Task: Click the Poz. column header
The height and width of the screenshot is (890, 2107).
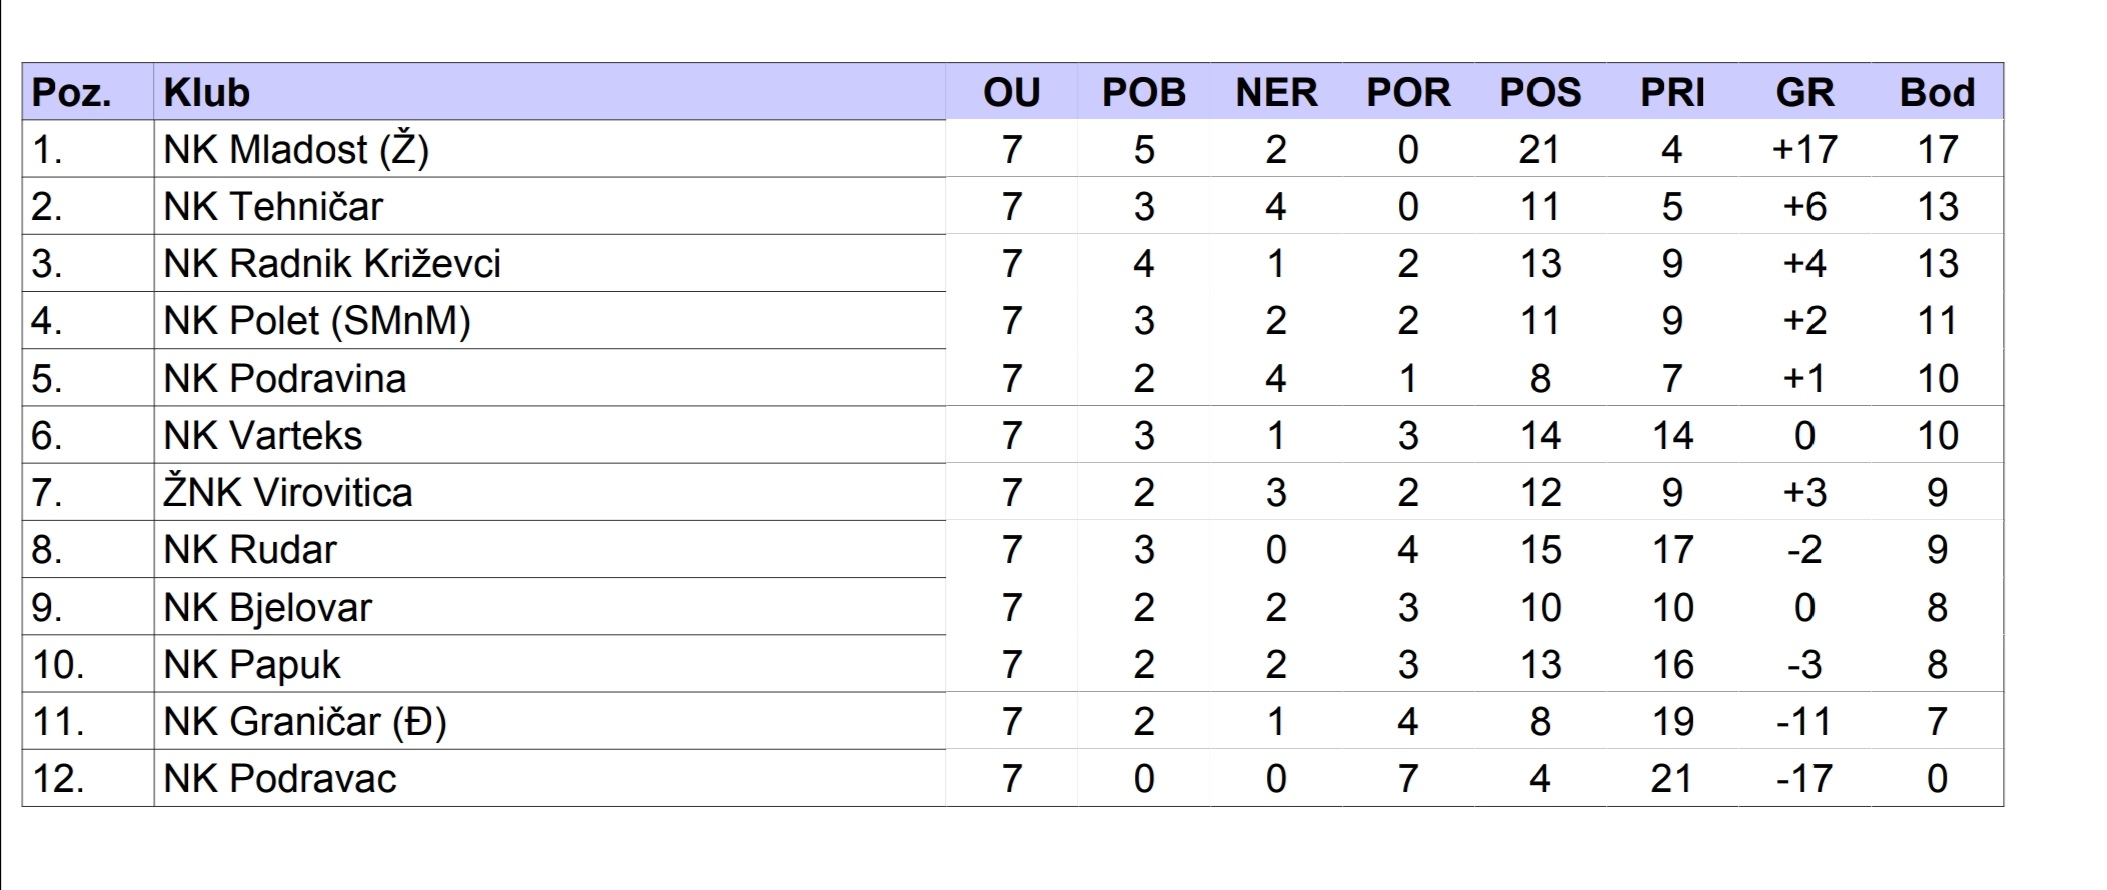Action: point(71,93)
